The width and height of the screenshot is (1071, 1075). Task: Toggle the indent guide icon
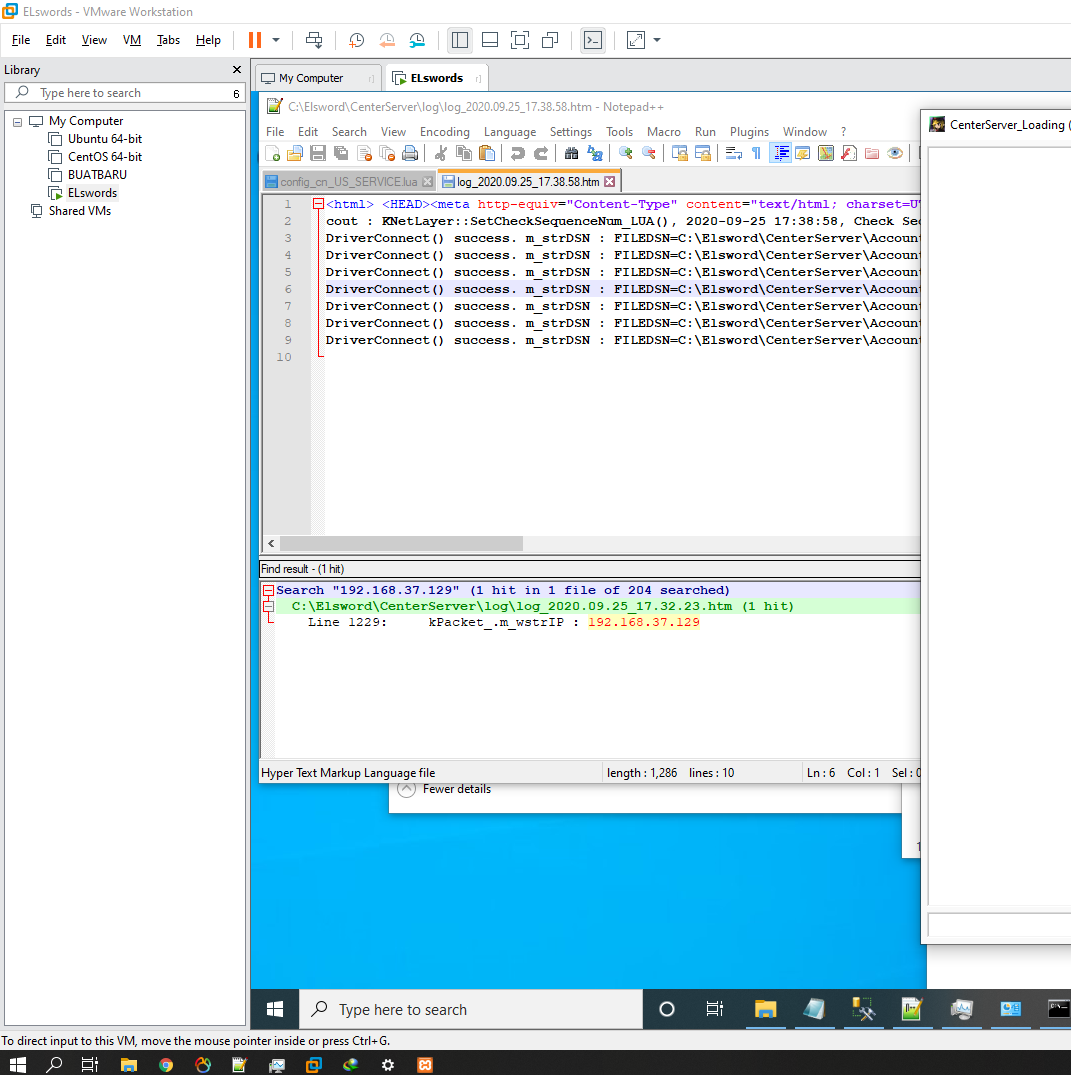780,154
